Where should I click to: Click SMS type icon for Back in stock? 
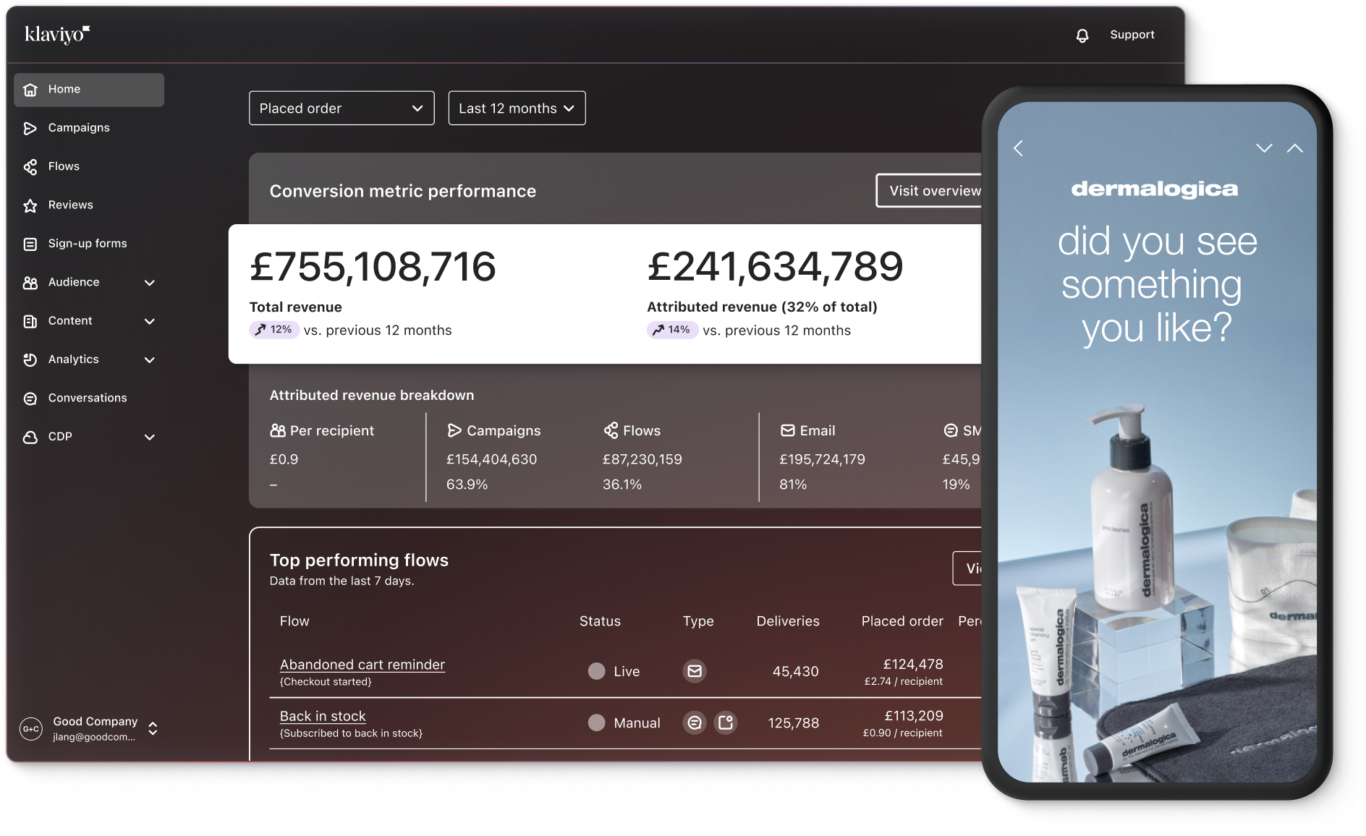694,723
